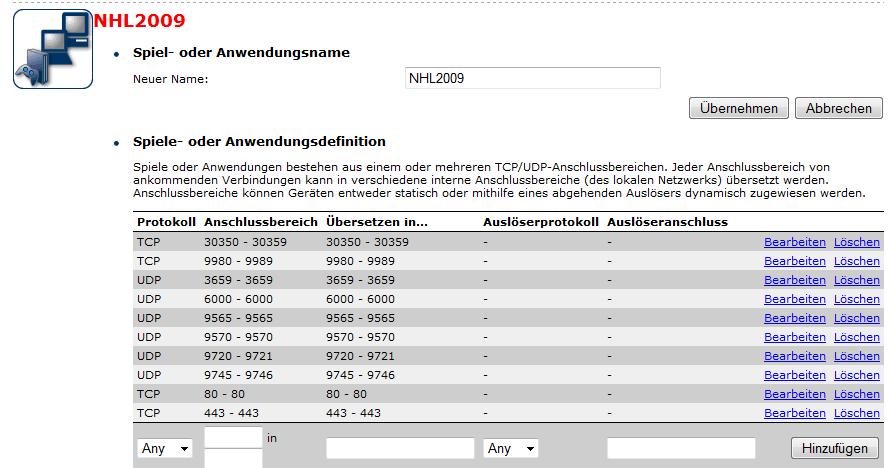Click Löschen for TCP 9980 - 9989
The height and width of the screenshot is (468, 895).
pos(857,261)
